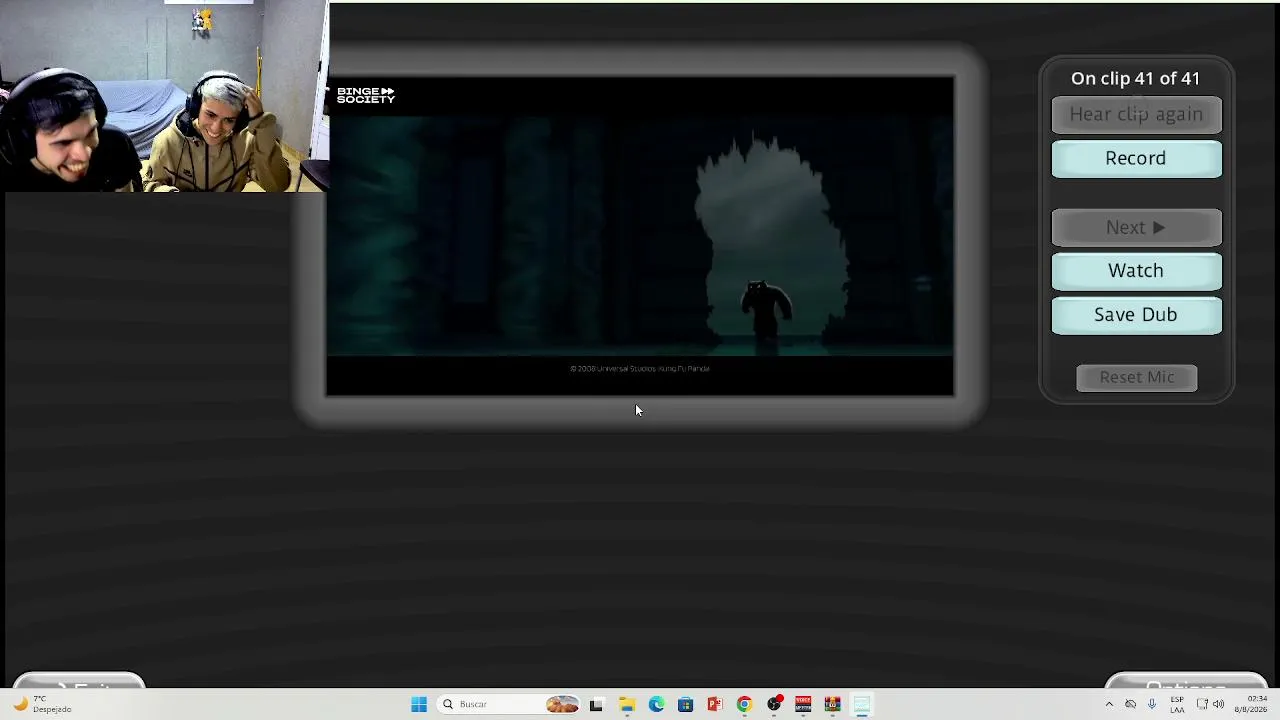The height and width of the screenshot is (720, 1280).
Task: Open PowerPoint from the taskbar
Action: (715, 705)
